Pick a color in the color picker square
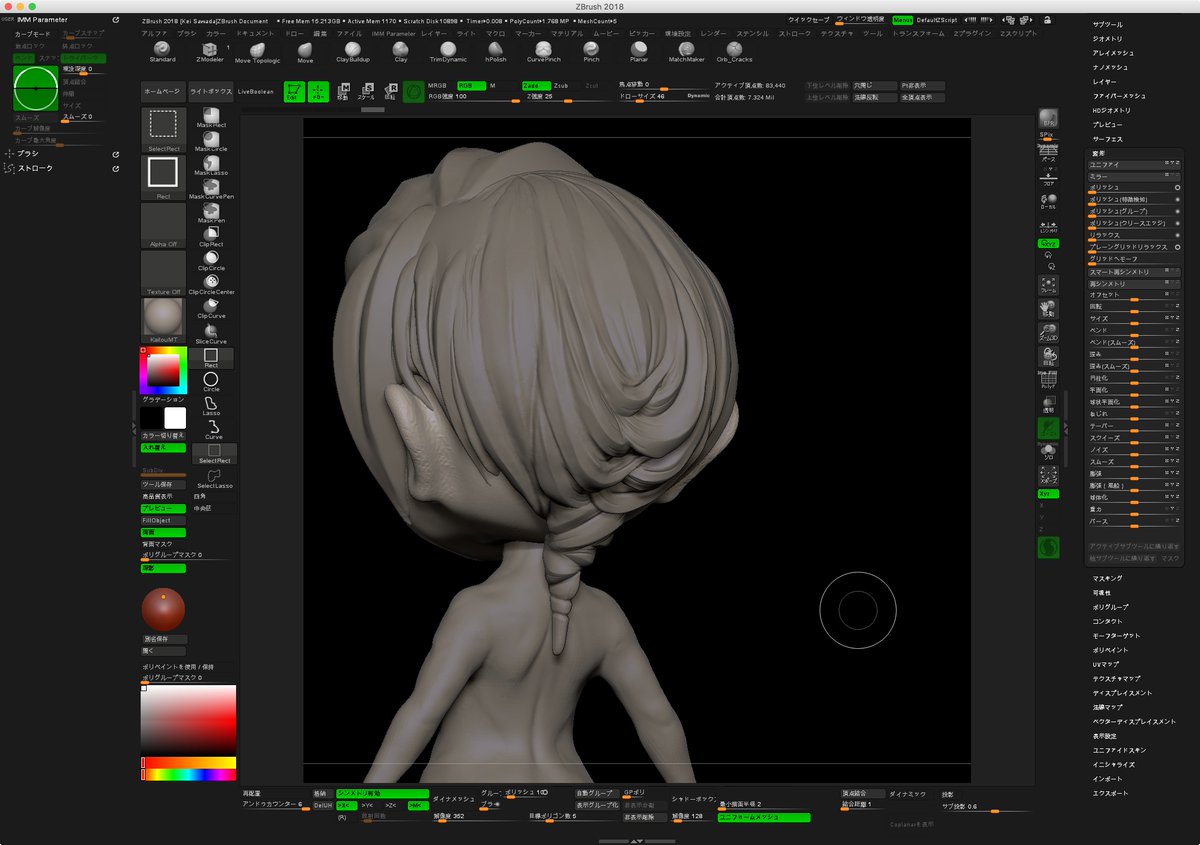Screen dimensions: 1200x845 tap(163, 371)
